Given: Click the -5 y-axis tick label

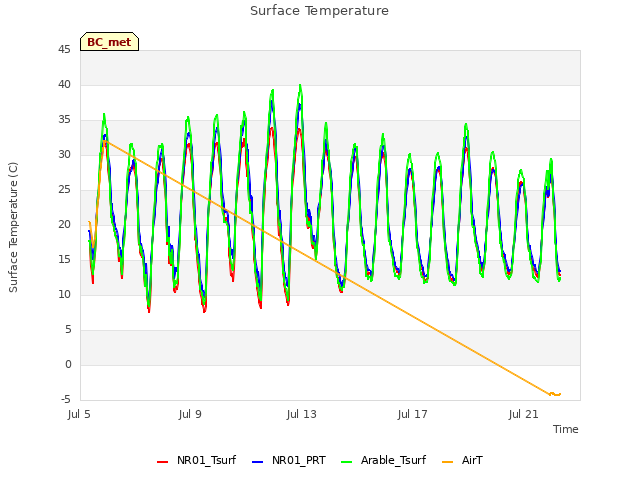Looking at the screenshot, I should coord(66,399).
